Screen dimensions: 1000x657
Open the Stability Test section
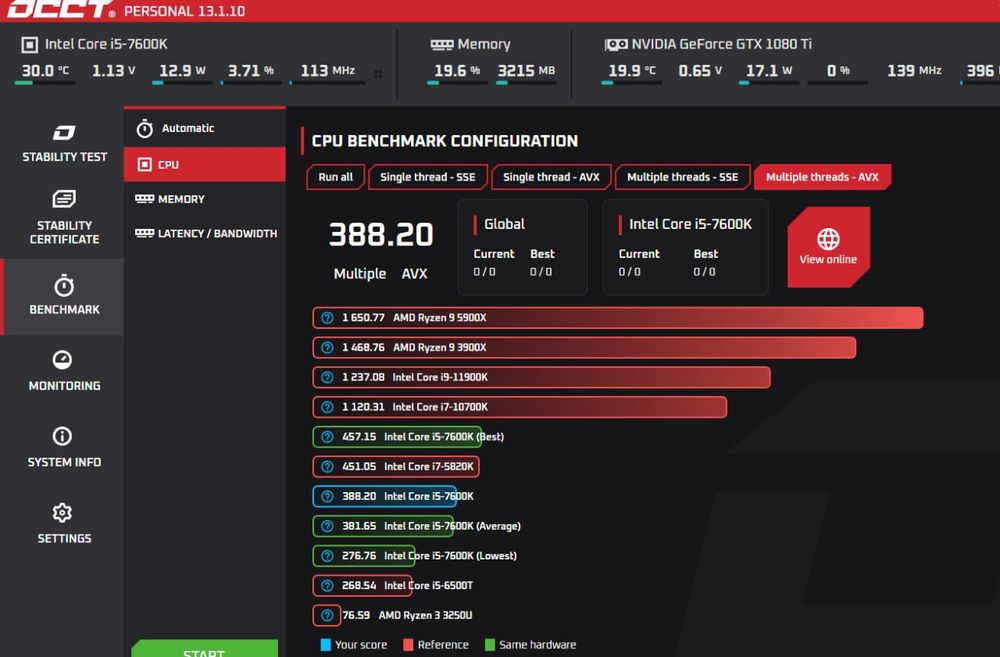(x=64, y=144)
